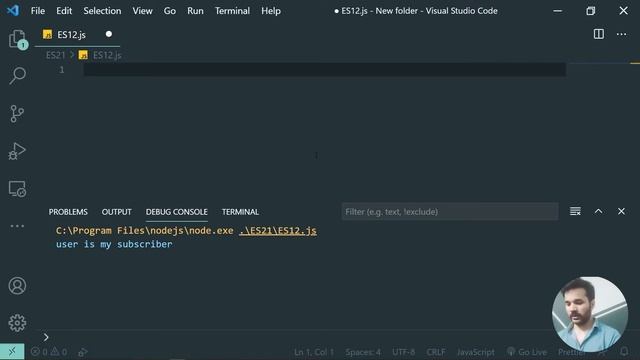Go to line via Ln 1, Col 1
640x360 pixels.
(x=314, y=351)
